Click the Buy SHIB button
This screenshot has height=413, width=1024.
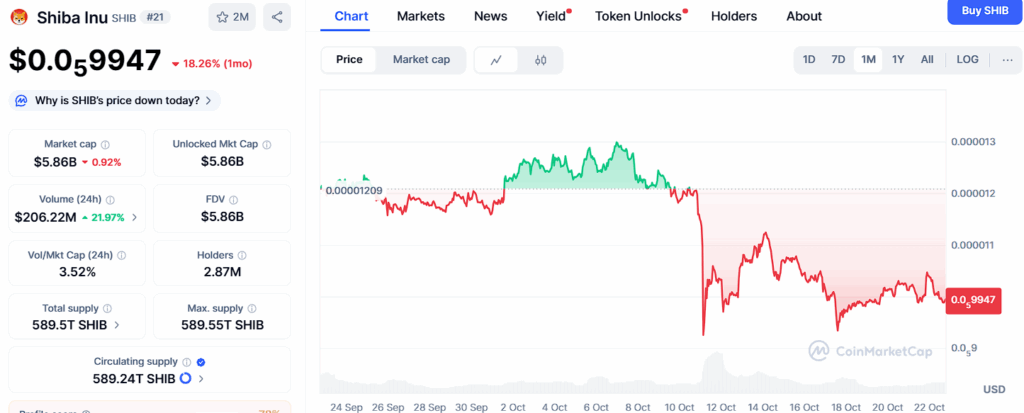[x=984, y=10]
